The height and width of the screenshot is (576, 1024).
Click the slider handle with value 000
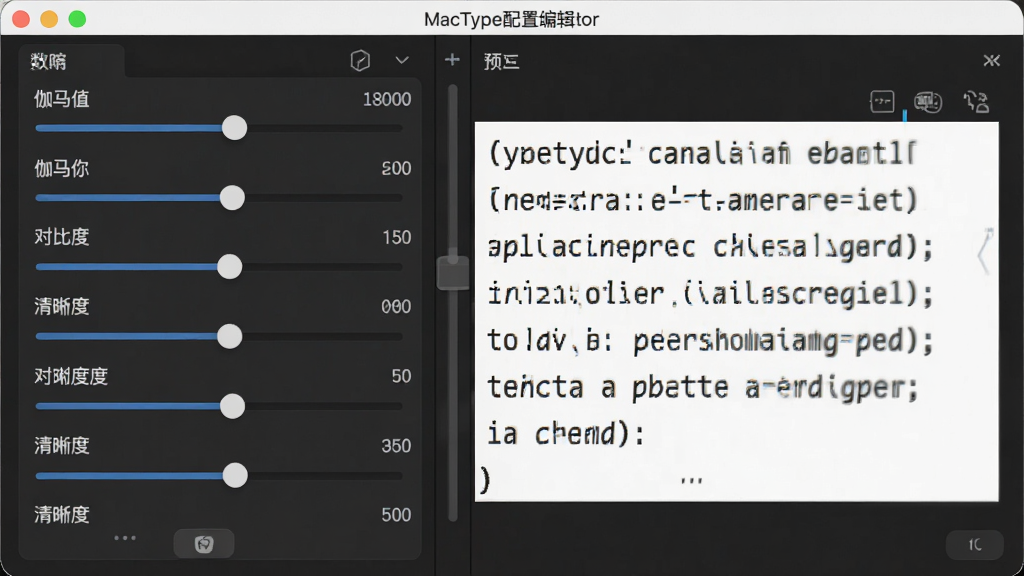click(x=229, y=337)
